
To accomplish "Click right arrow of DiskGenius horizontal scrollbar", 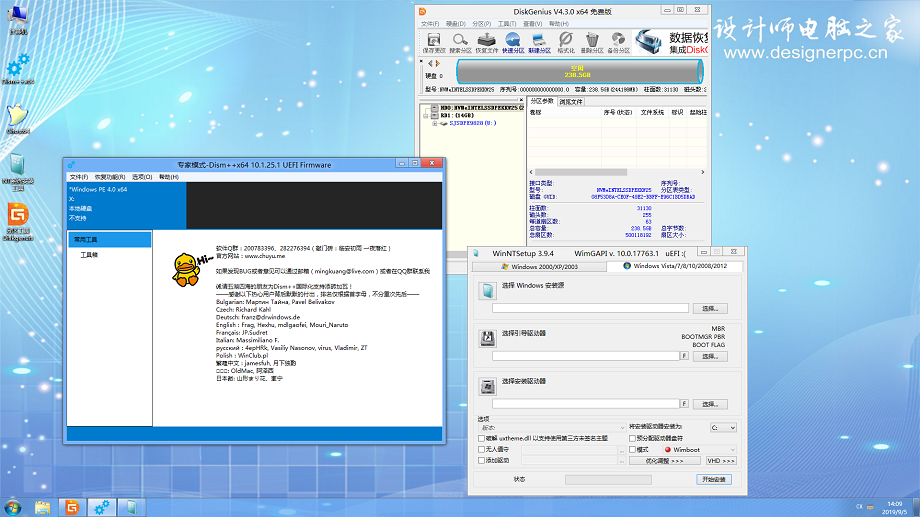I will (x=702, y=172).
